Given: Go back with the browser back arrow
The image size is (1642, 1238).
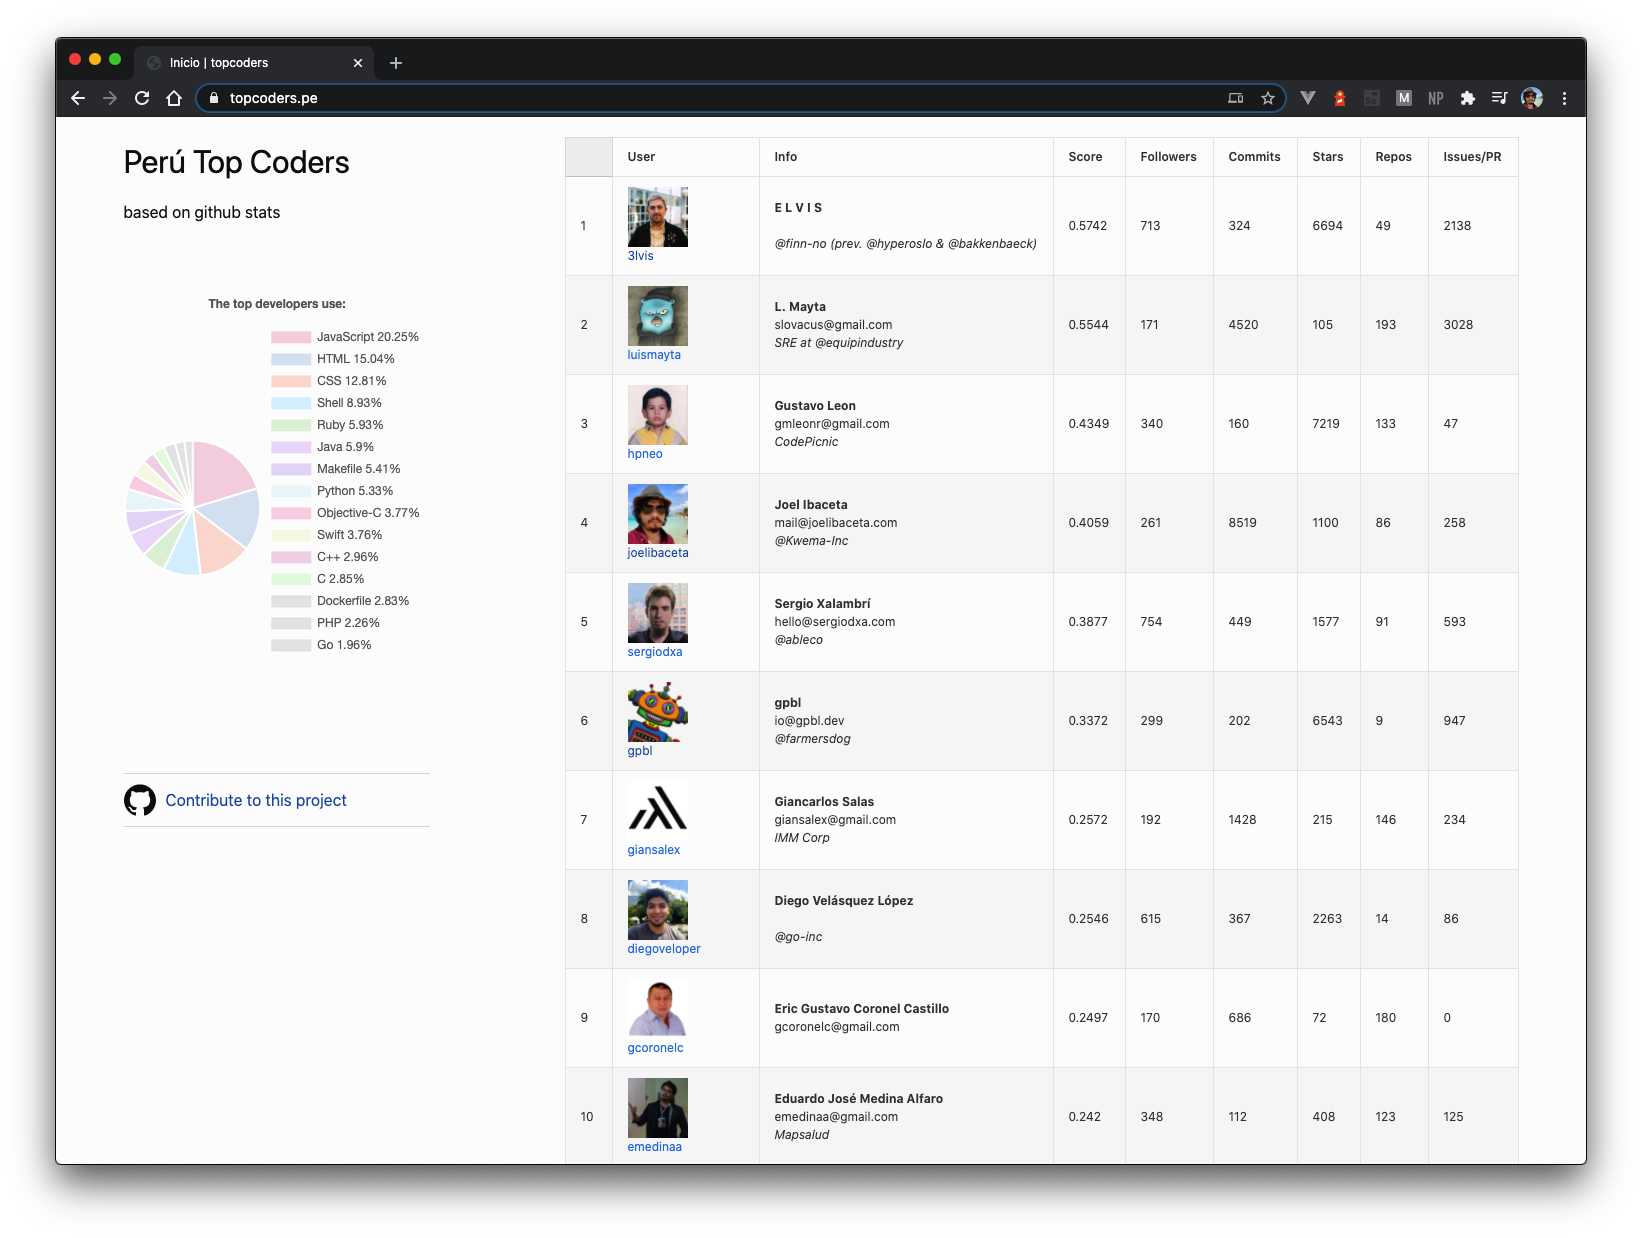Looking at the screenshot, I should coord(78,98).
